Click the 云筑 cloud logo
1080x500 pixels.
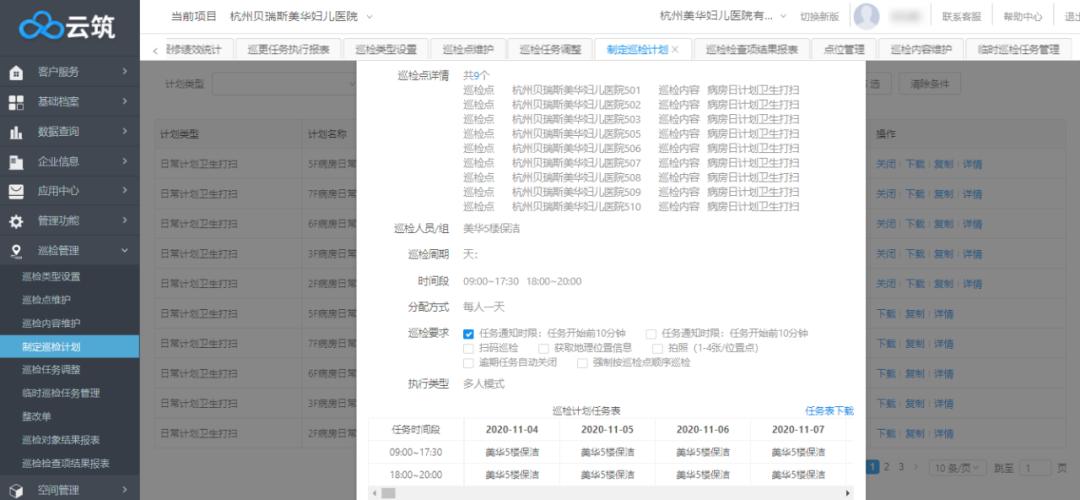[x=41, y=26]
